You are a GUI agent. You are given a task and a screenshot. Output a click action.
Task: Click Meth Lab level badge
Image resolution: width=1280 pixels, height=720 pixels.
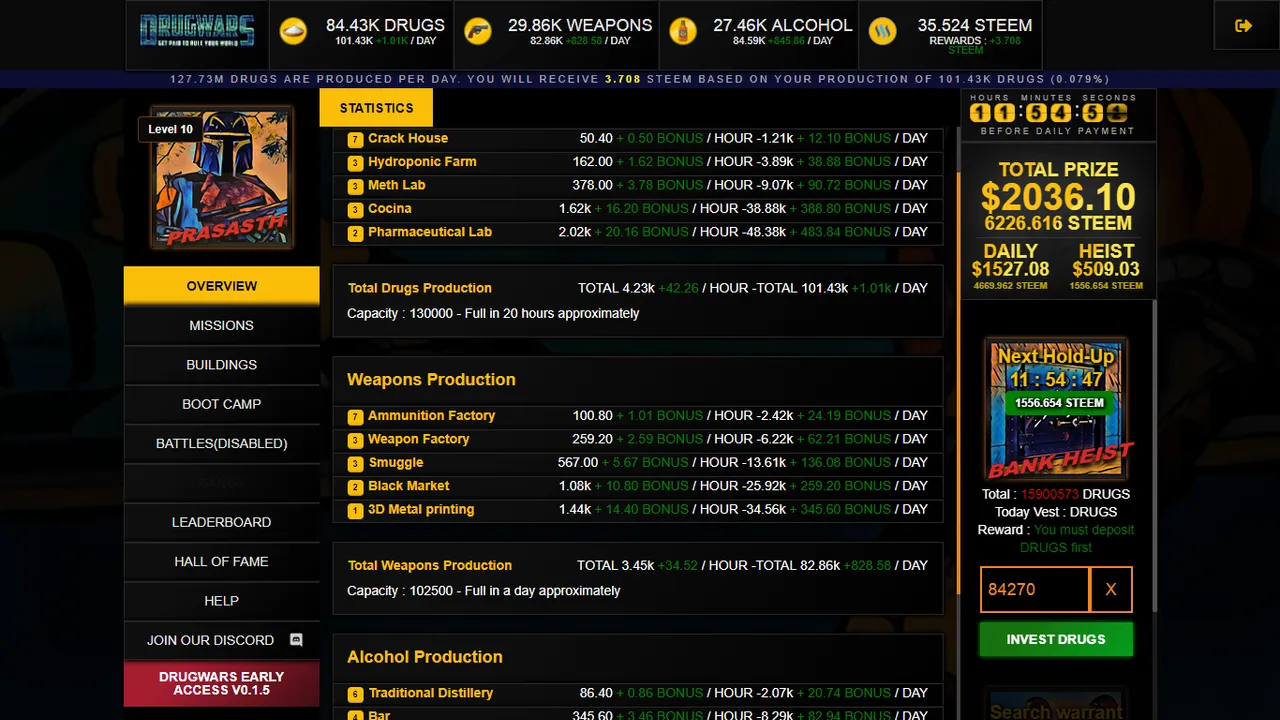click(355, 186)
